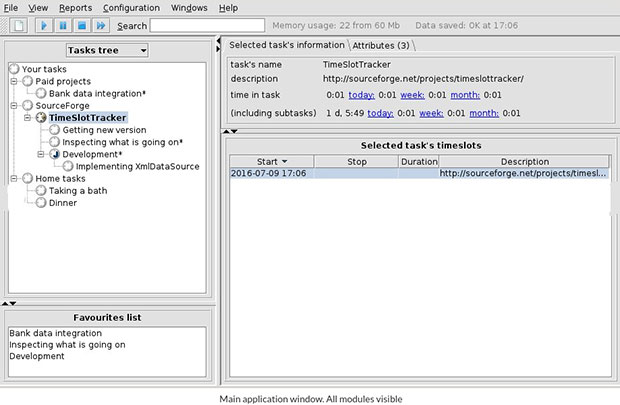
Task: Click split-pane collapse arrows above timeslots panel
Action: tap(230, 131)
